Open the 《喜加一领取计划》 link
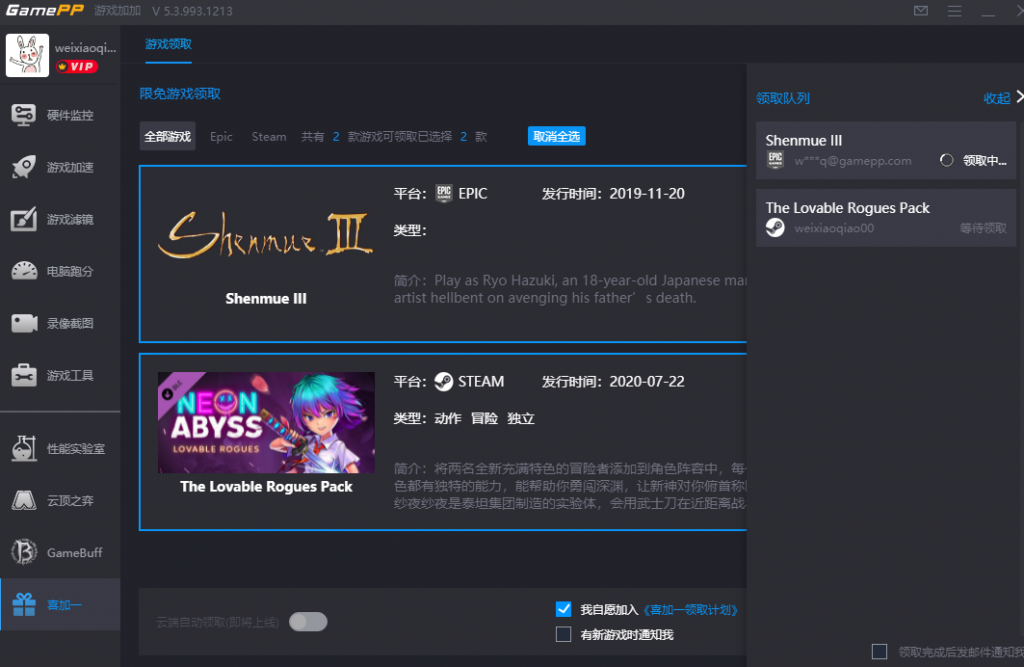 coord(691,610)
